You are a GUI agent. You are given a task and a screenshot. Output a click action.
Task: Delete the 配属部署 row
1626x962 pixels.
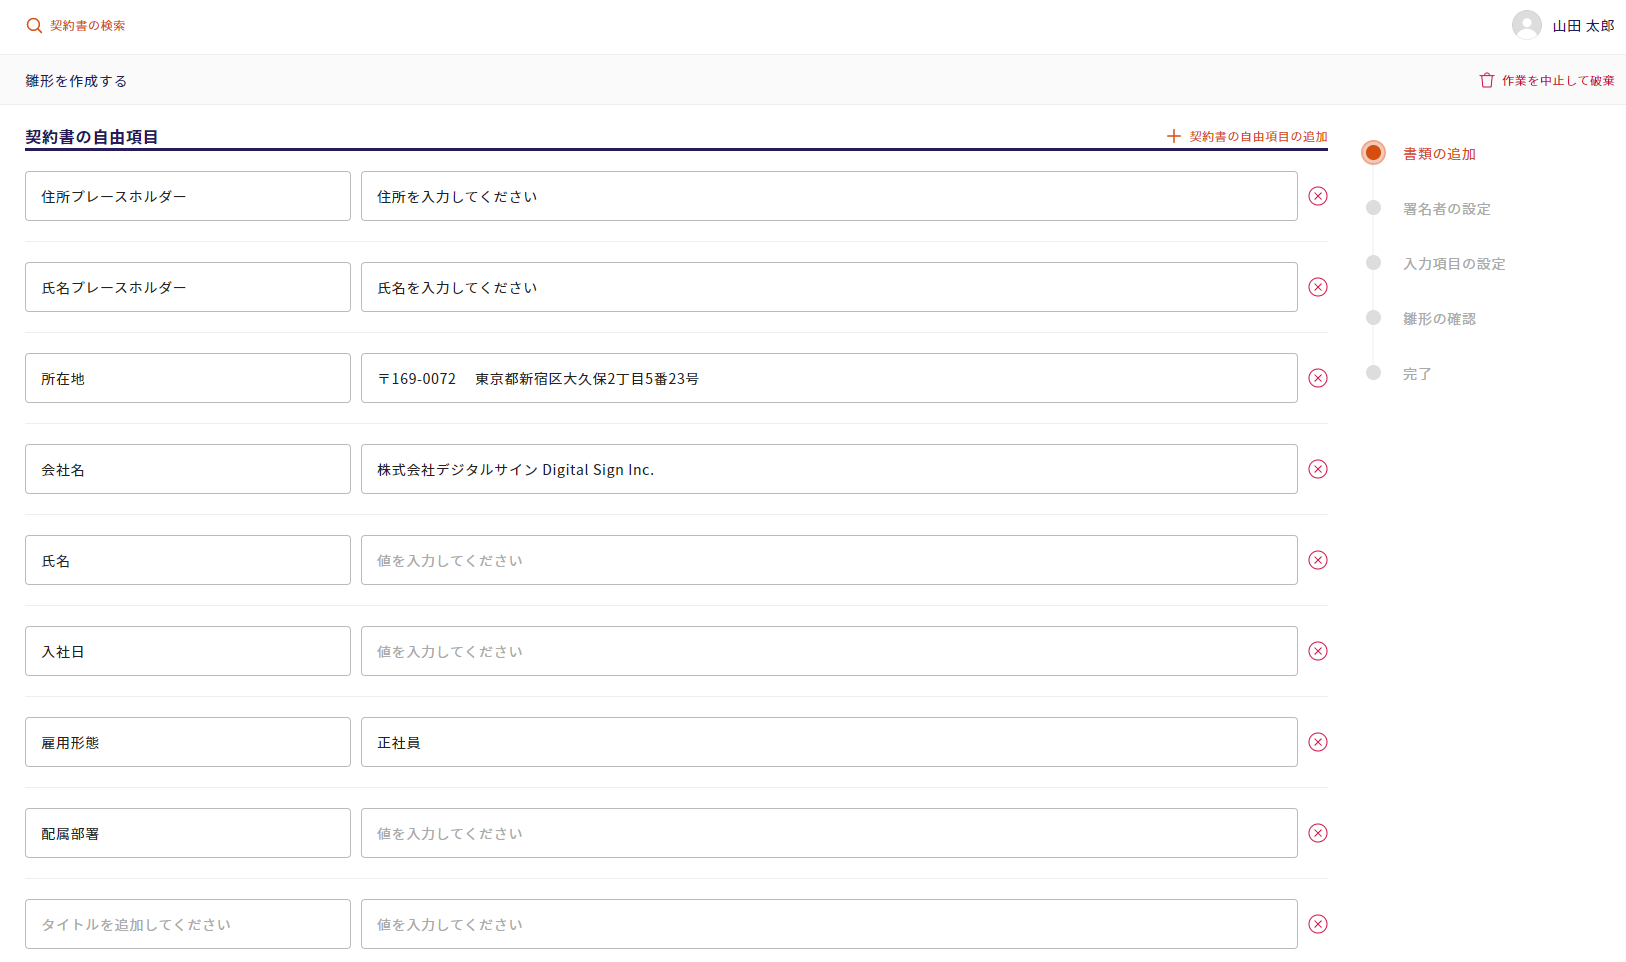(x=1318, y=833)
